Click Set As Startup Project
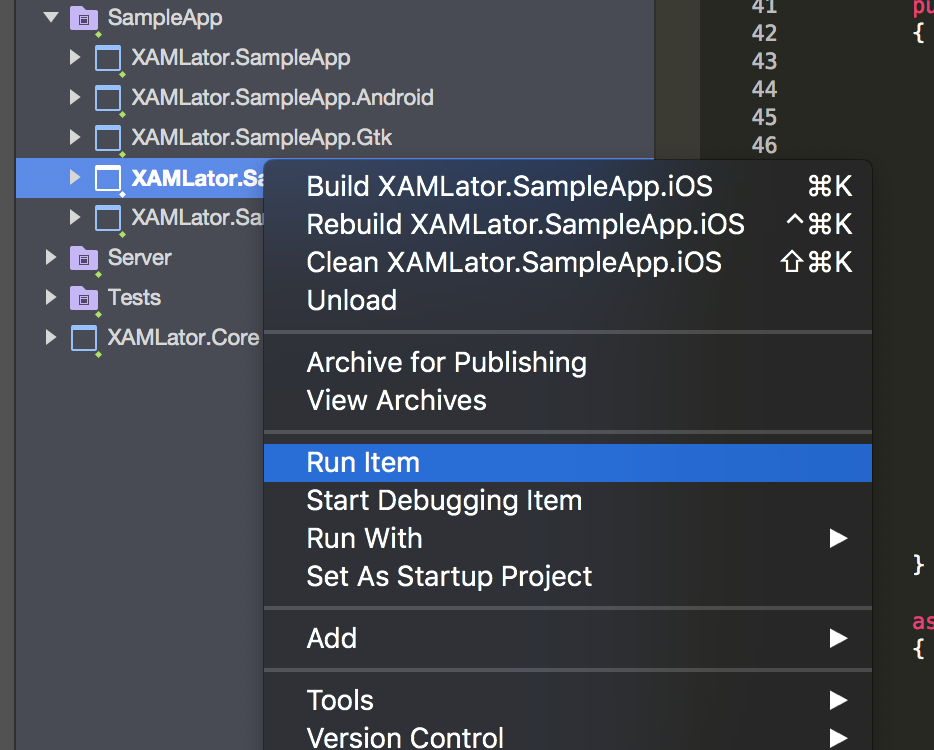934x750 pixels. click(x=449, y=577)
